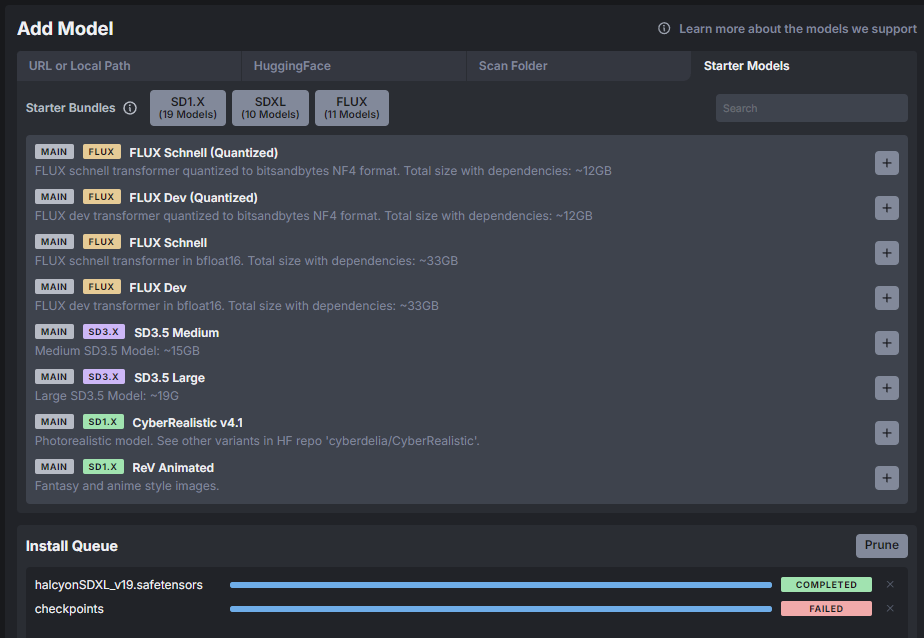Remove halcyonSDXL_v19.safetensors from install queue
924x638 pixels.
pyautogui.click(x=890, y=584)
